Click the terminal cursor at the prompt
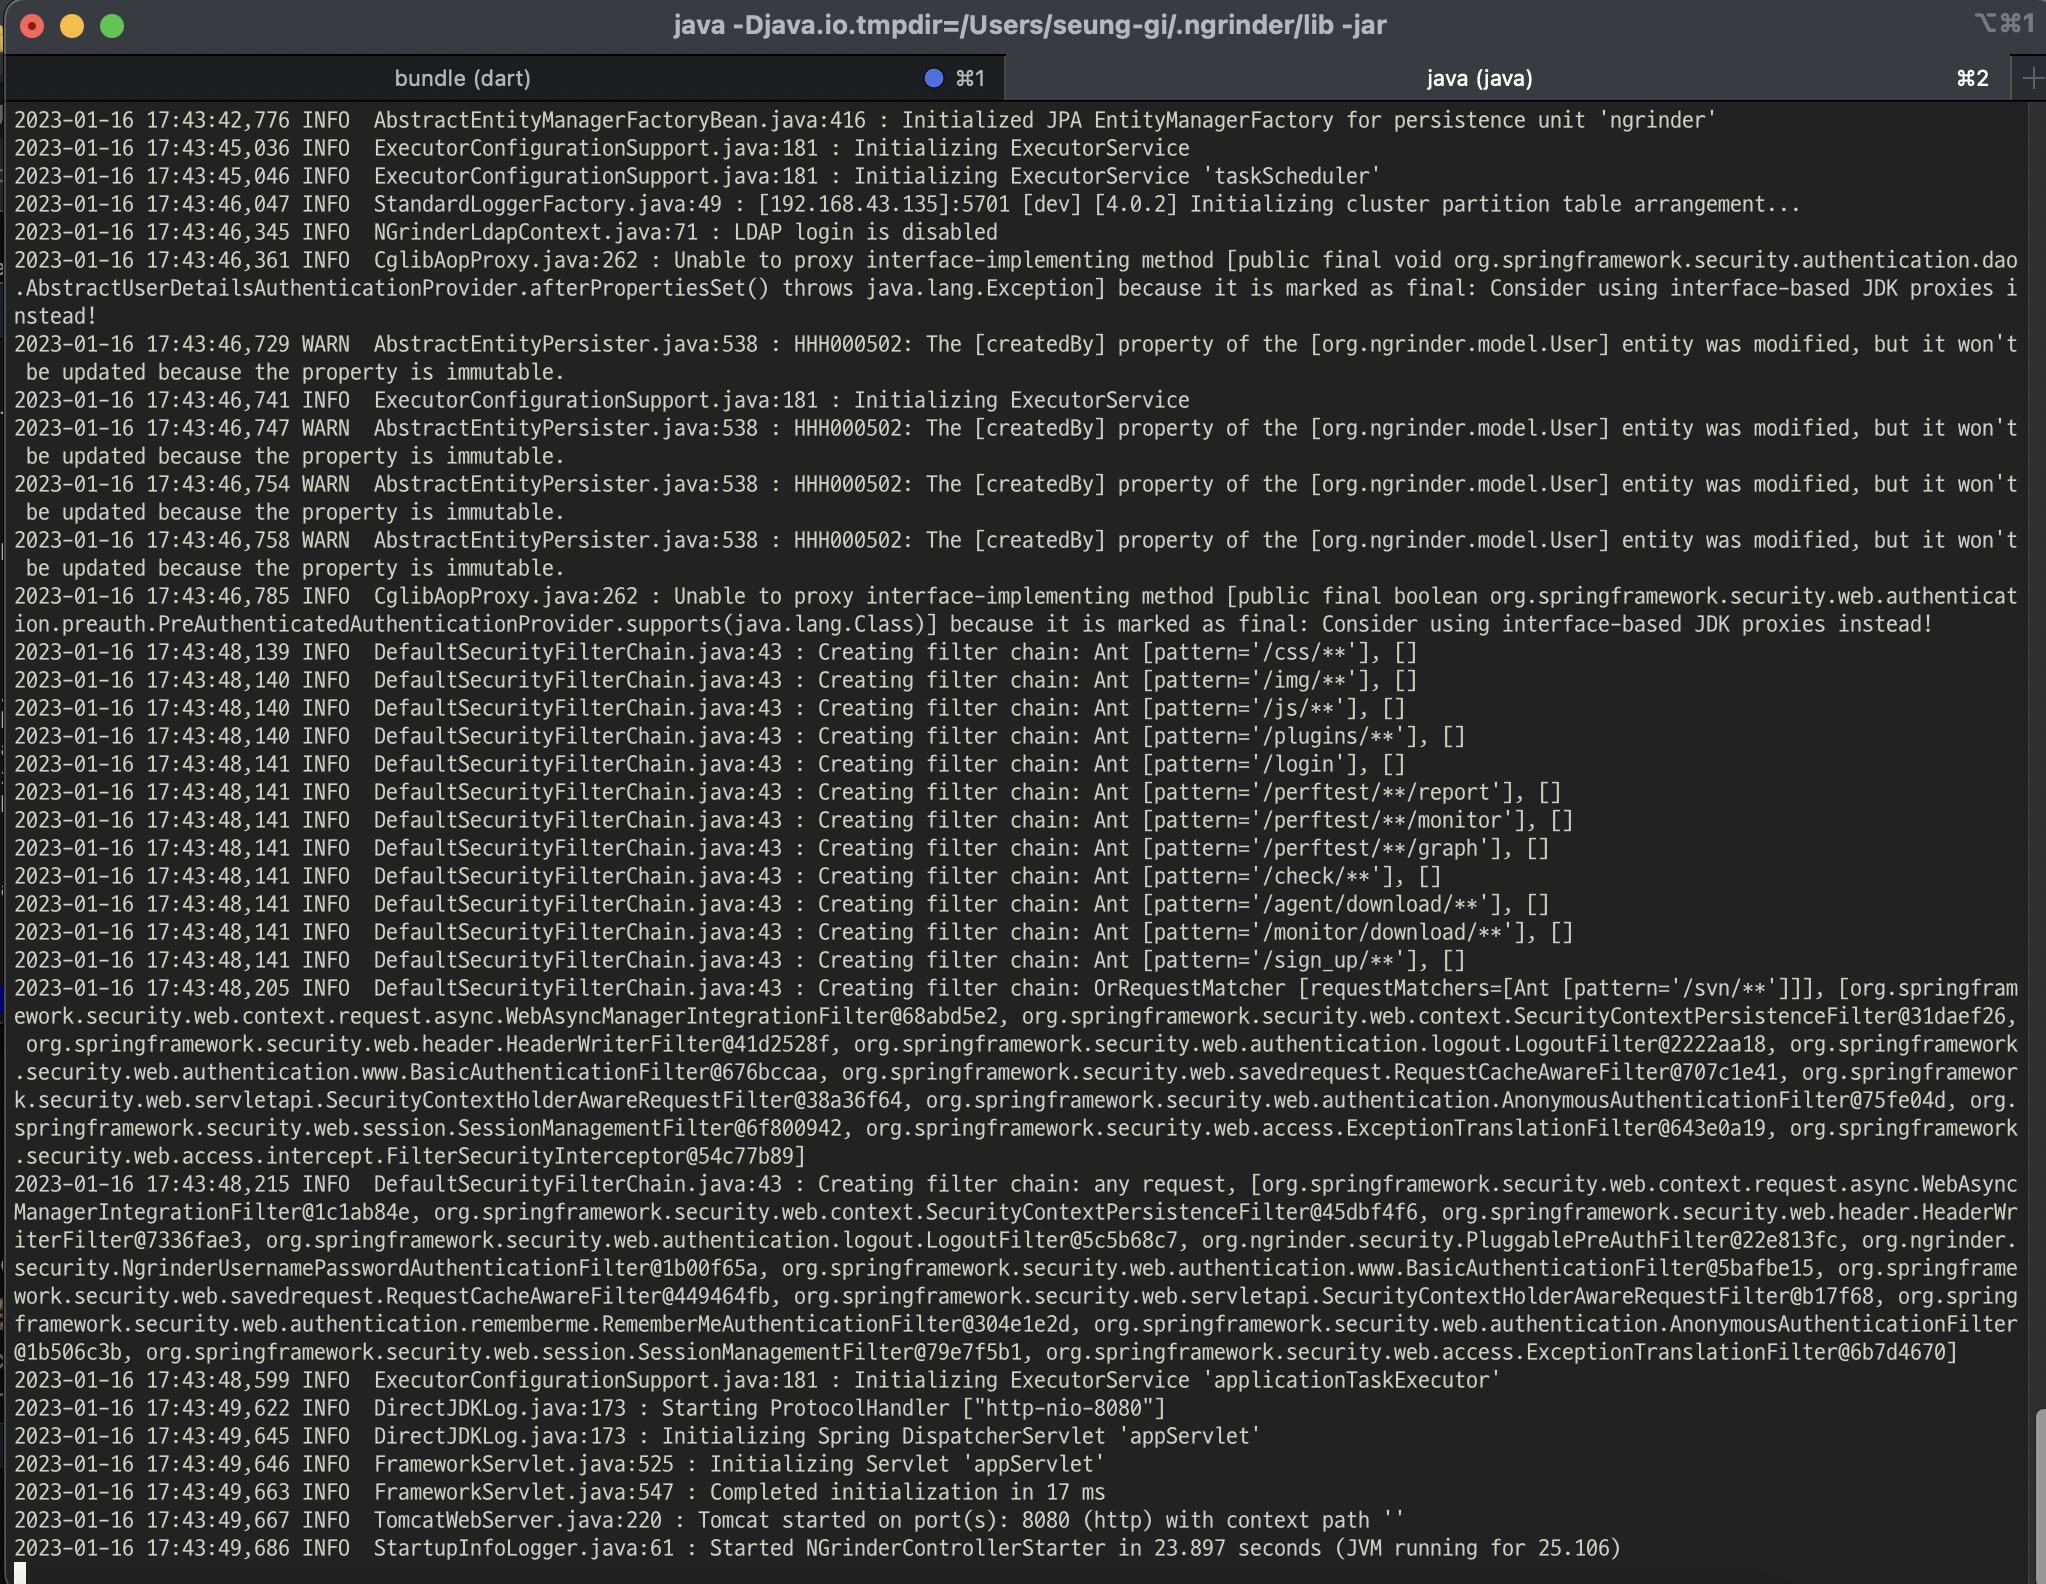This screenshot has height=1584, width=2046. (20, 1573)
